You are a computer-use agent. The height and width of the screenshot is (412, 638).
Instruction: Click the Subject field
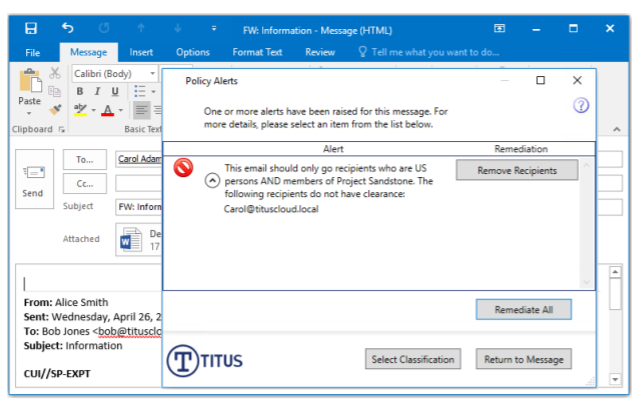pyautogui.click(x=139, y=207)
